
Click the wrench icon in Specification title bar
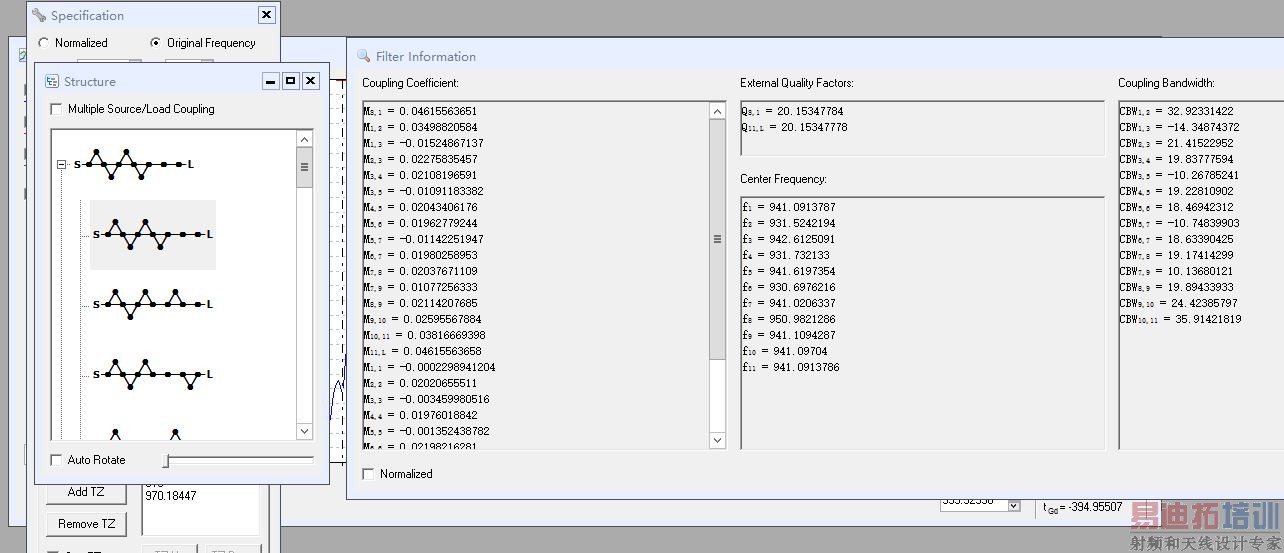coord(39,15)
